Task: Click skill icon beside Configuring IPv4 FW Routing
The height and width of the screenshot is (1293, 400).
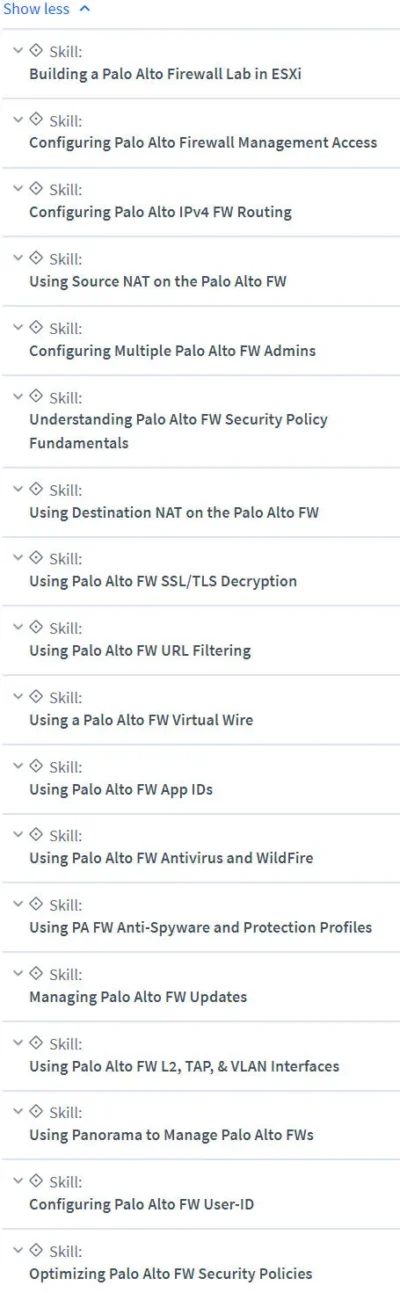Action: coord(37,188)
